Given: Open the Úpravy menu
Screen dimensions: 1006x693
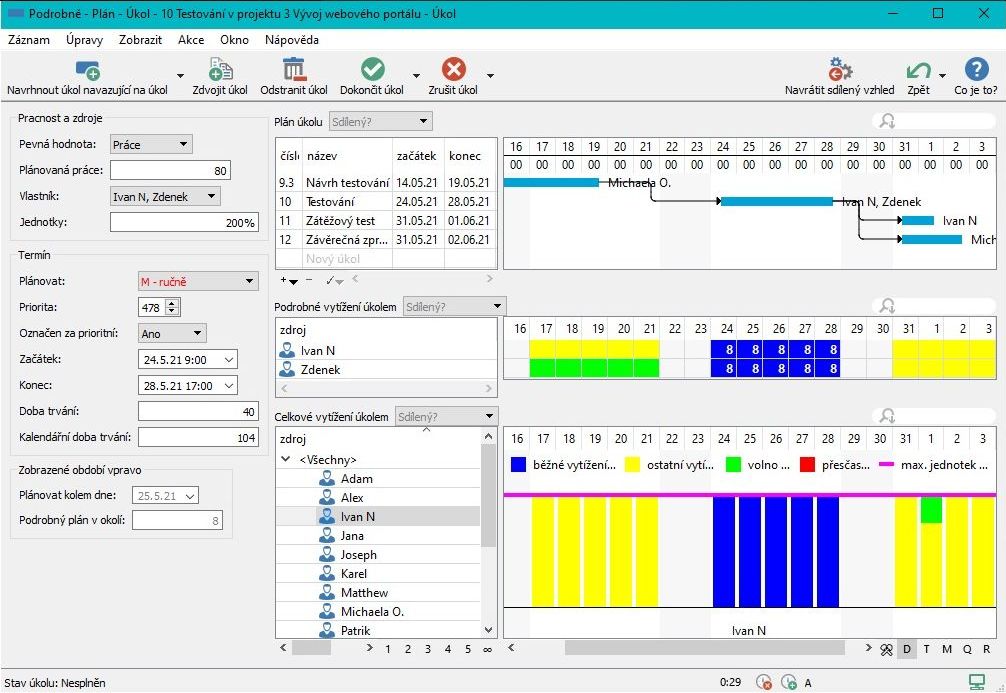Looking at the screenshot, I should coord(84,40).
